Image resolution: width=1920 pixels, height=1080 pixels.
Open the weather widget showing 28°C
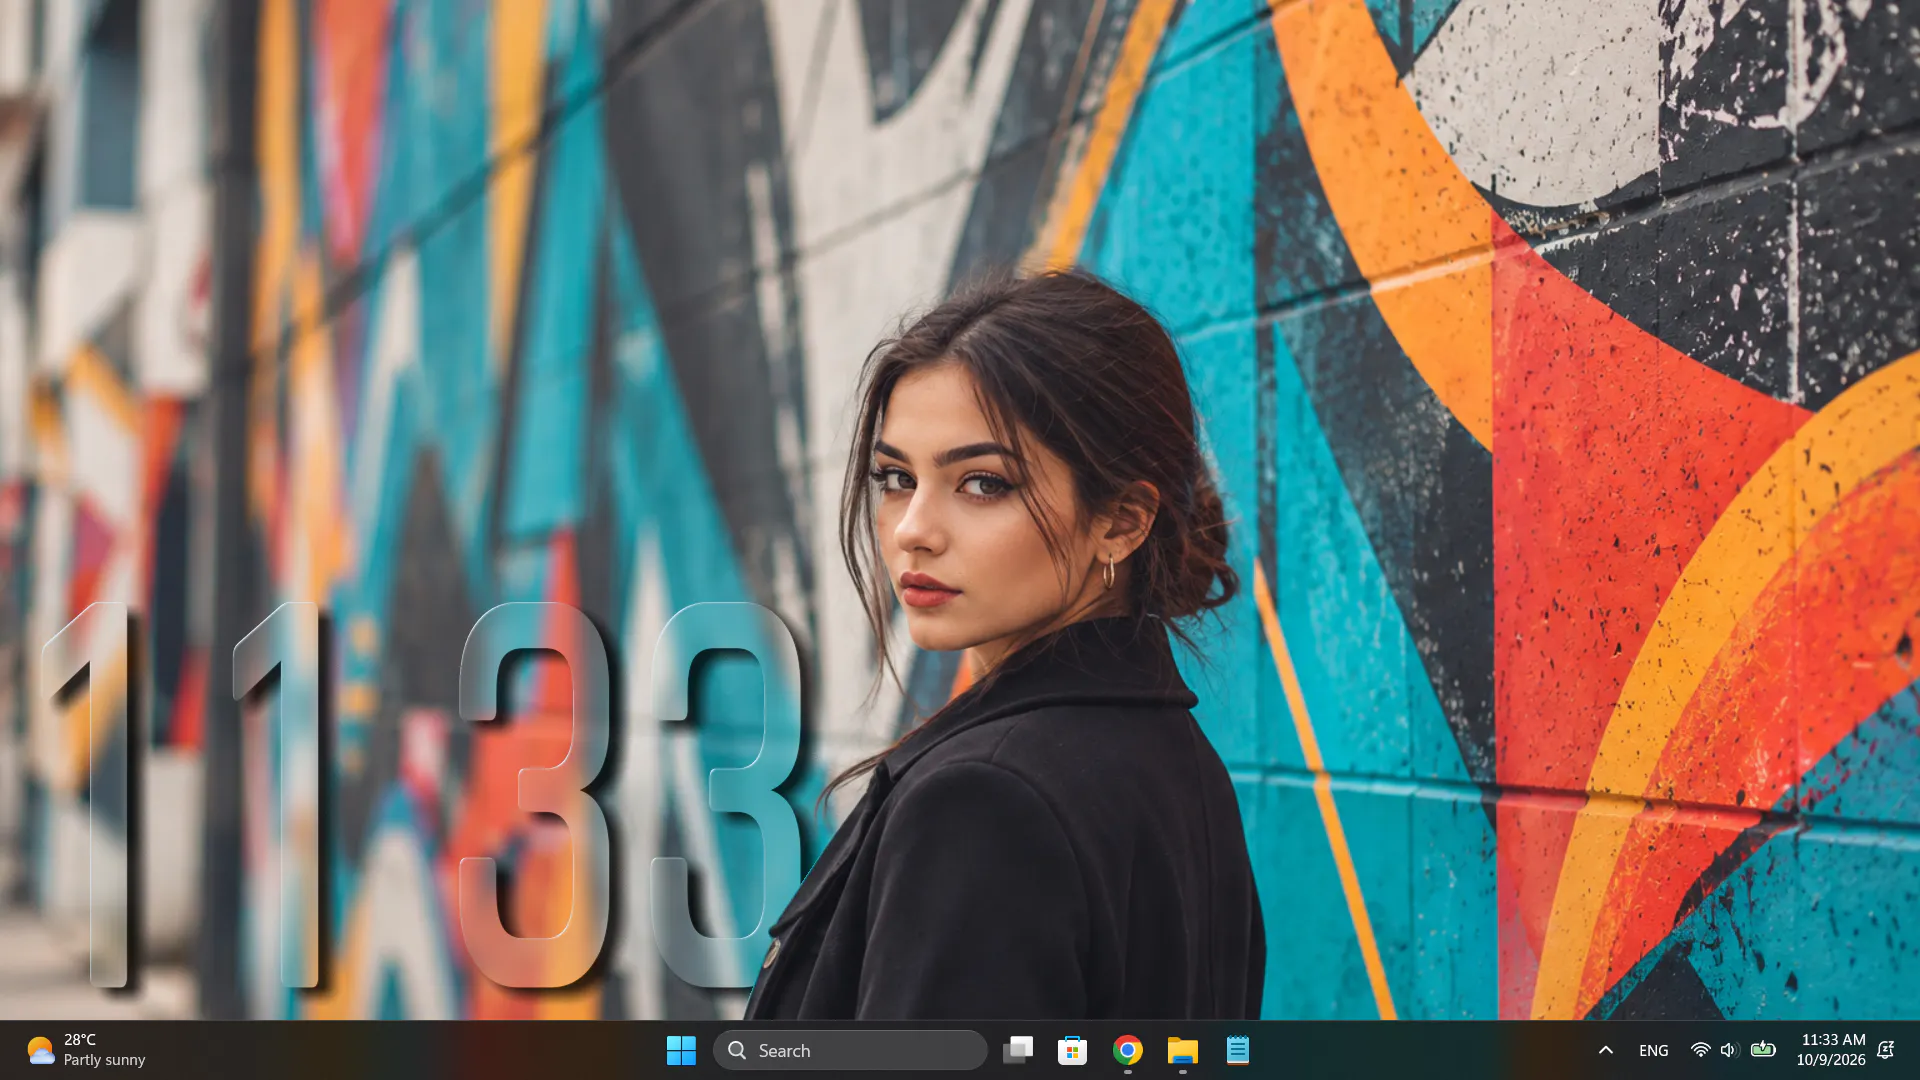pyautogui.click(x=86, y=1050)
